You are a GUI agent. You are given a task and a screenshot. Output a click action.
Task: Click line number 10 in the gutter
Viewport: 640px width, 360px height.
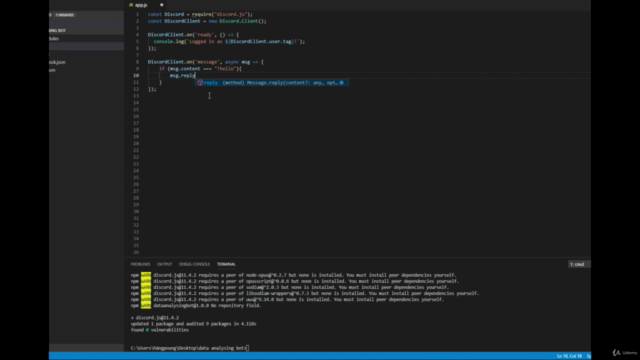136,76
